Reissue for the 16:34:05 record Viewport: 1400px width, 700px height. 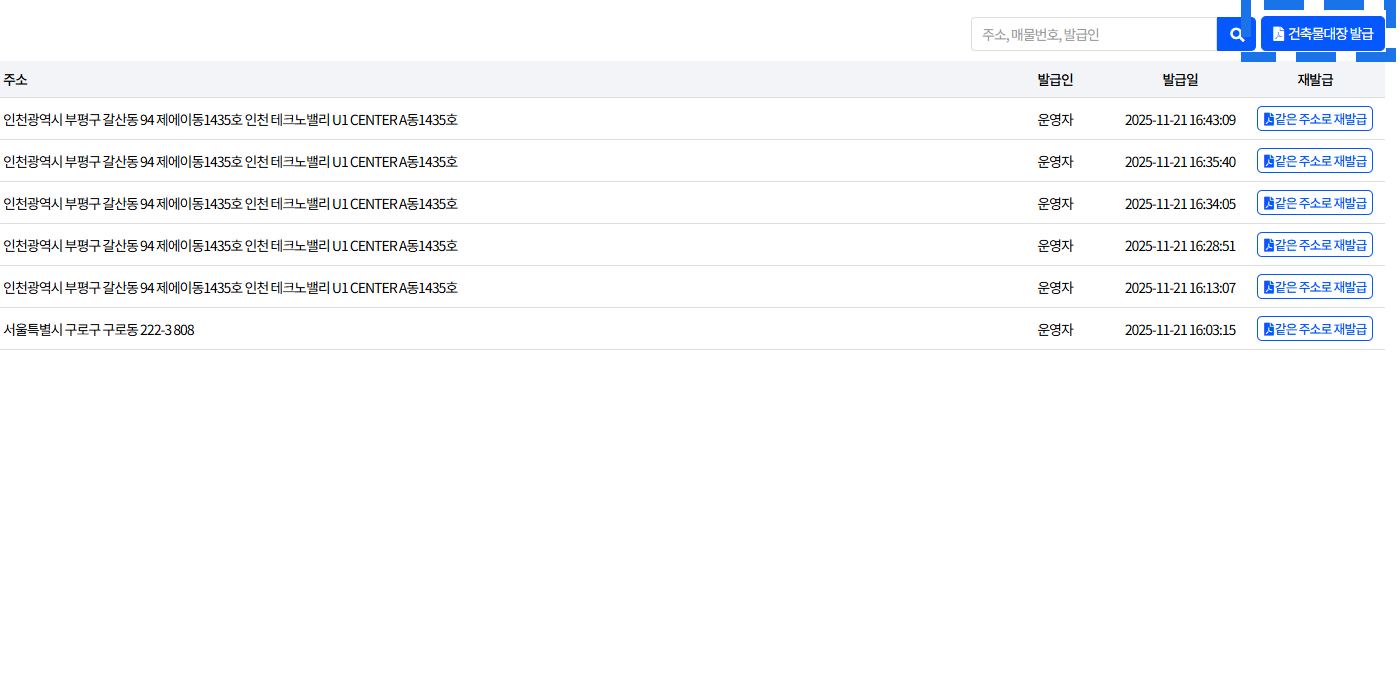(1315, 203)
